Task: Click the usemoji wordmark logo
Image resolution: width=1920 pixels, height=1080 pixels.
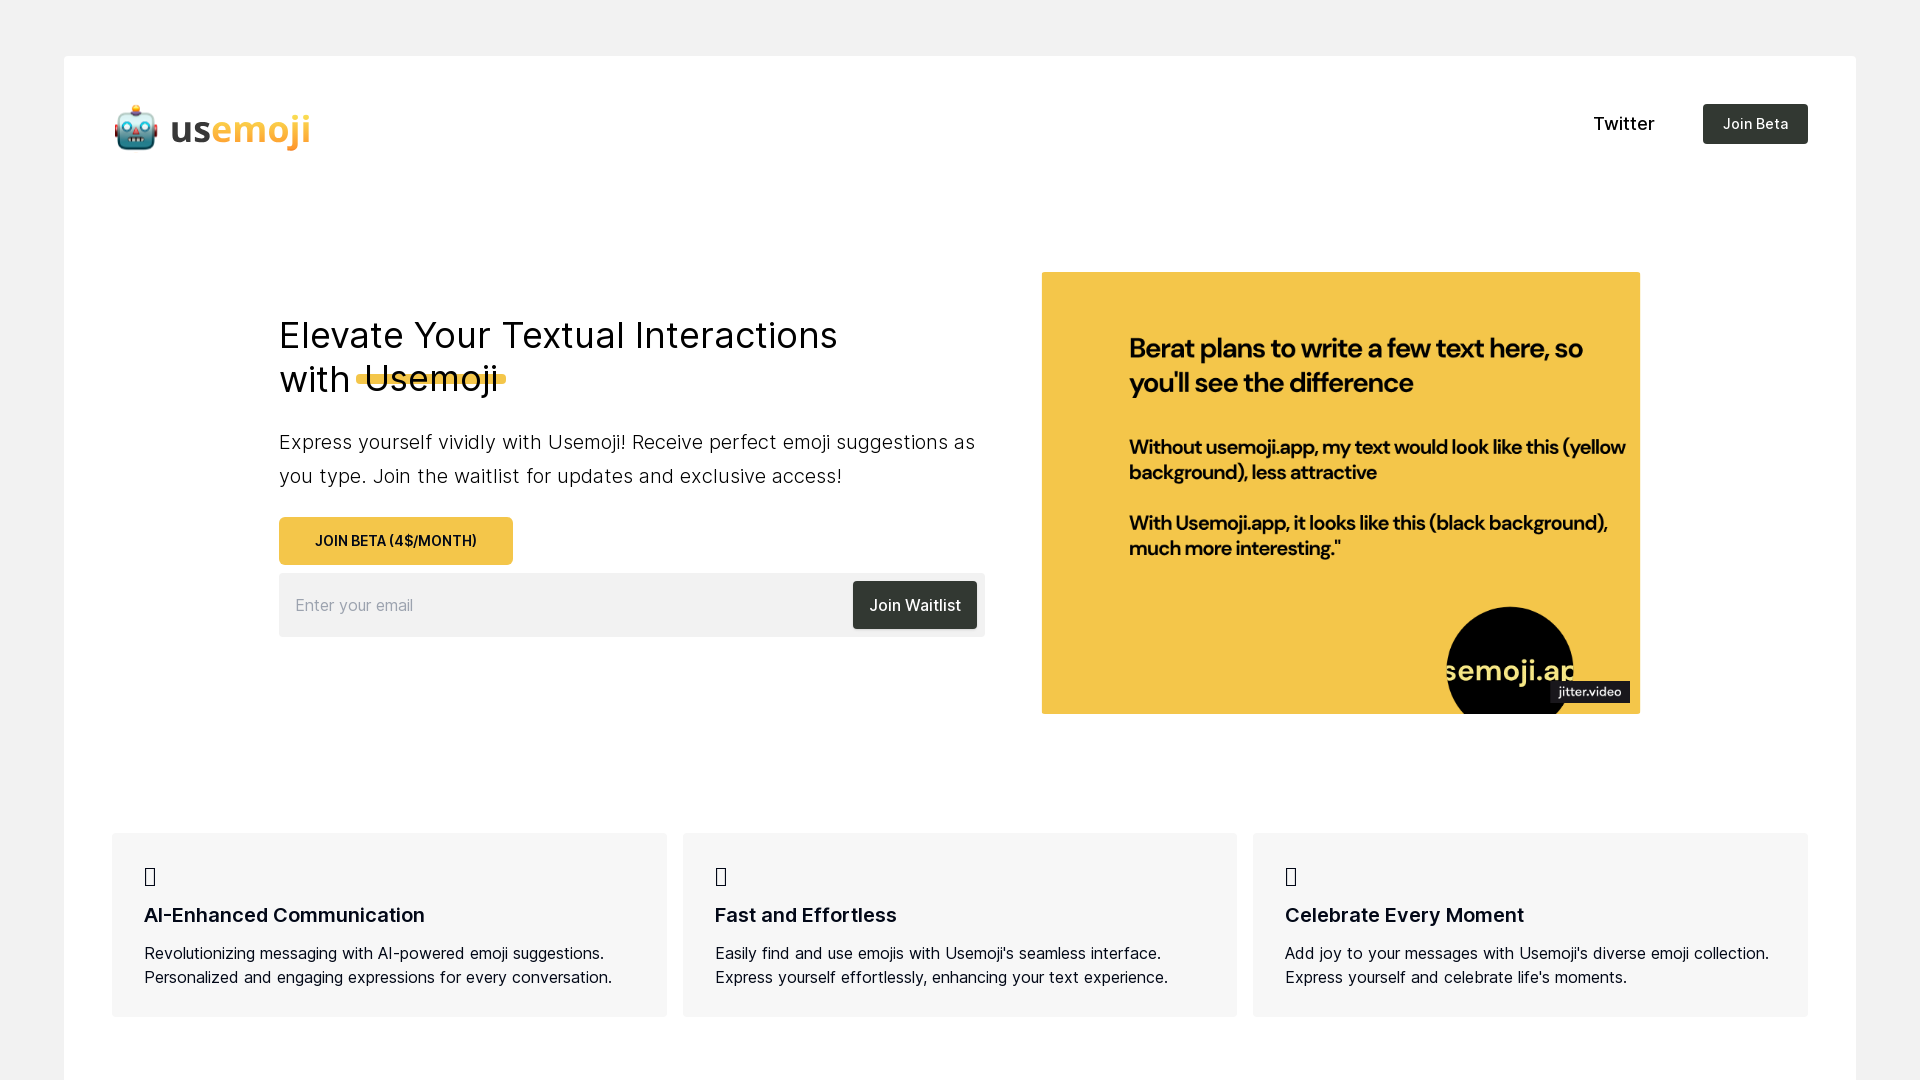Action: point(240,129)
